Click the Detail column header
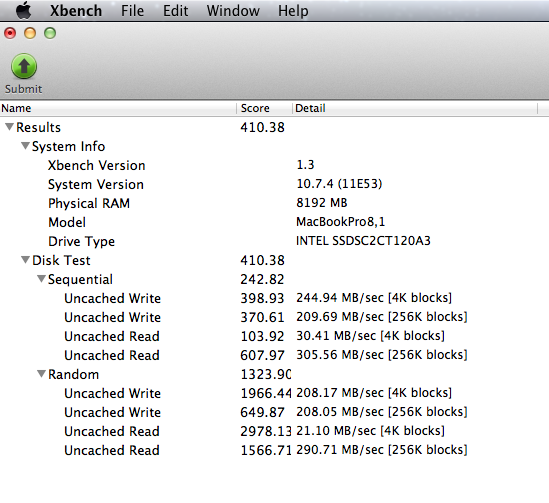Screen dimensions: 549x503 pos(415,108)
